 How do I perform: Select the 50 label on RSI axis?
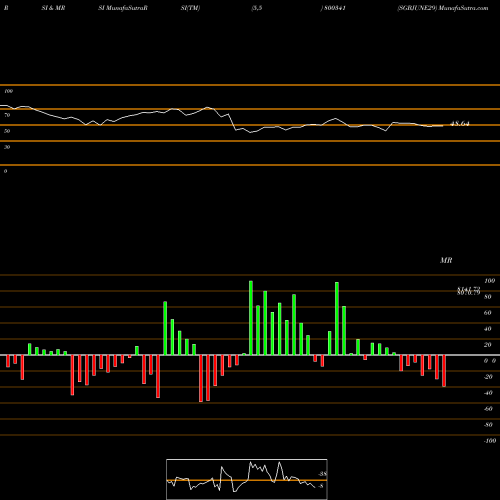pyautogui.click(x=7, y=131)
